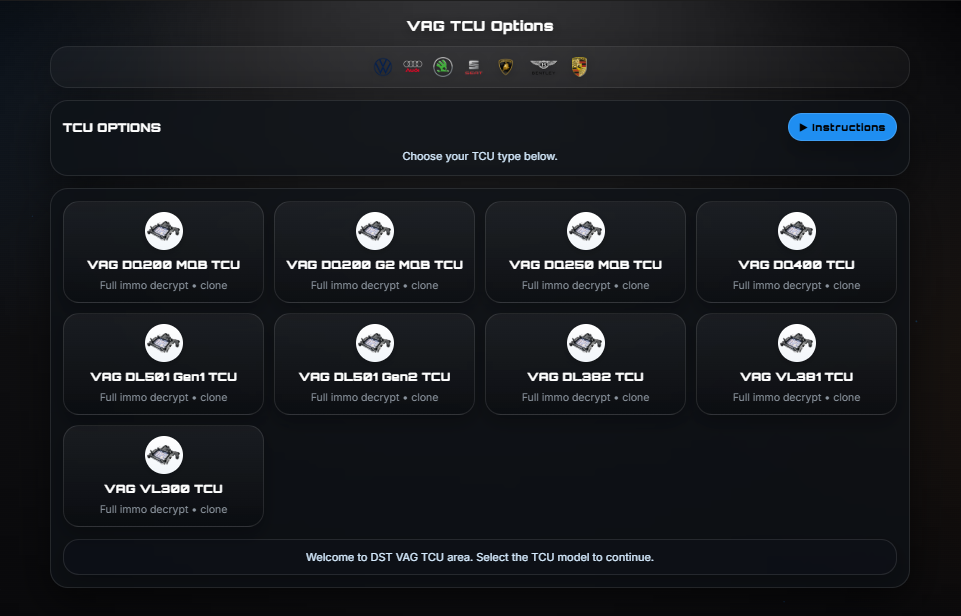Choose VAG DQ250 MQB TCU
The image size is (961, 616).
click(x=584, y=251)
